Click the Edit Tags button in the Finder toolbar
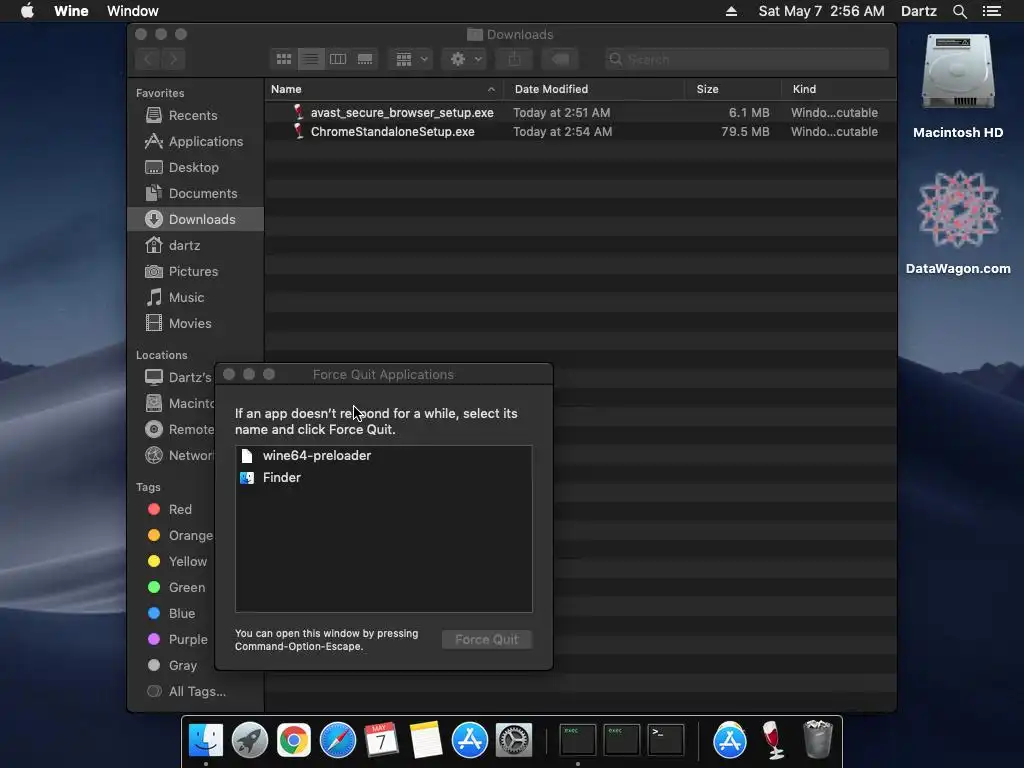Image resolution: width=1024 pixels, height=768 pixels. (x=560, y=59)
